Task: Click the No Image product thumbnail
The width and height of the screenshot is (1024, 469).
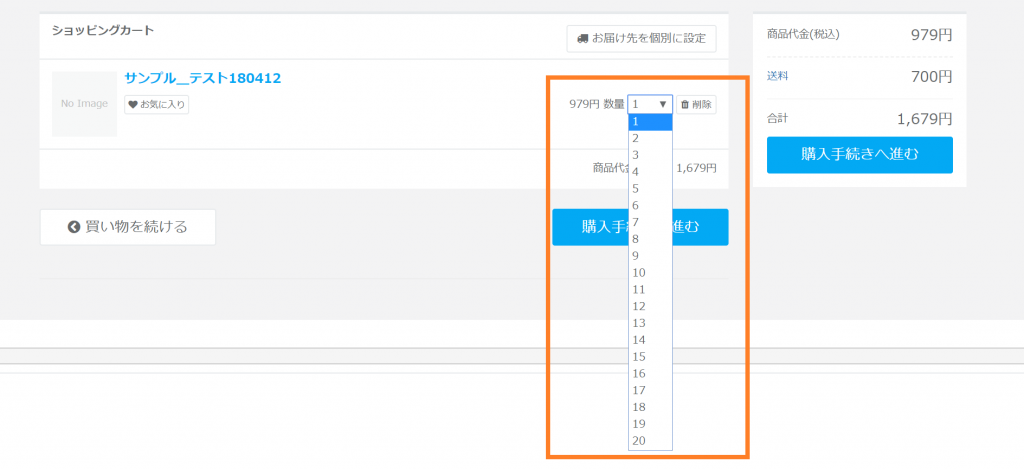Action: [84, 104]
